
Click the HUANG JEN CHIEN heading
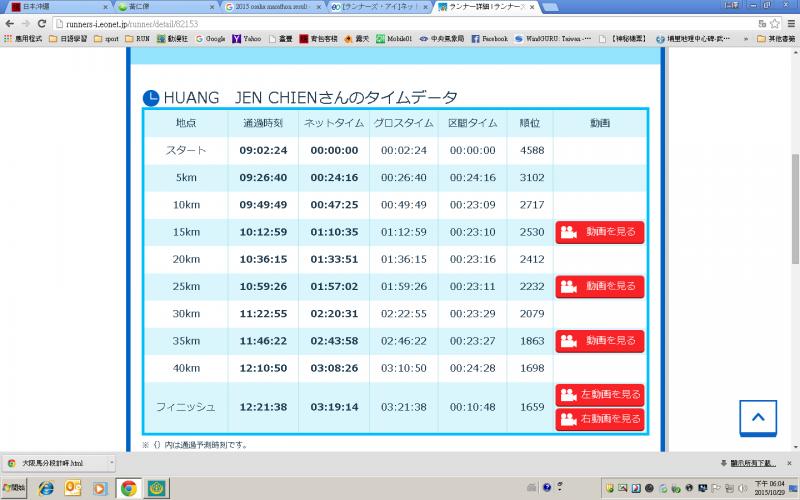tap(310, 97)
